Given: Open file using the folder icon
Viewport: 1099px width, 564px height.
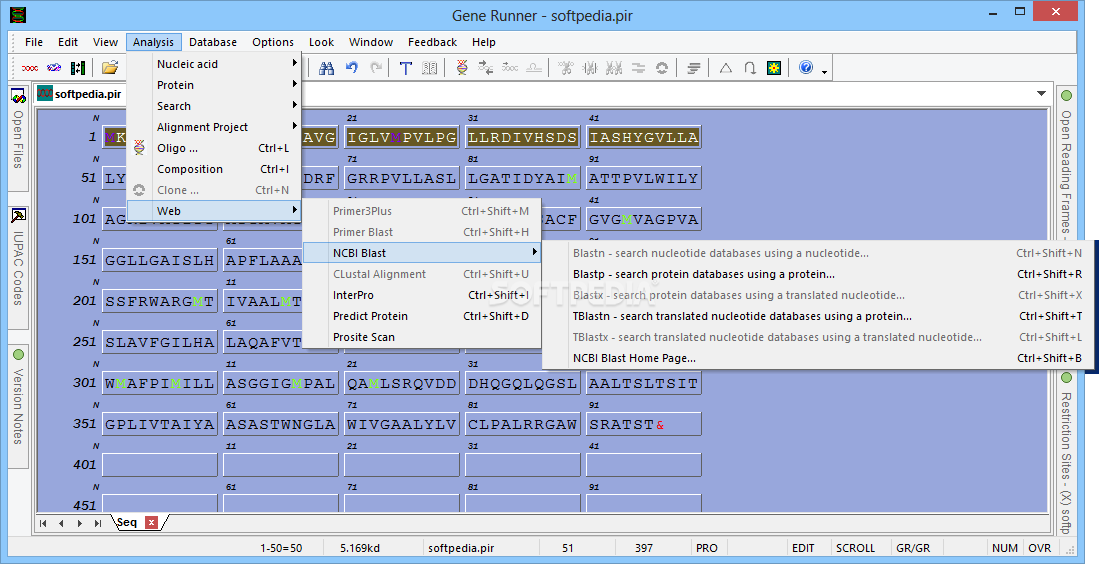Looking at the screenshot, I should point(110,68).
